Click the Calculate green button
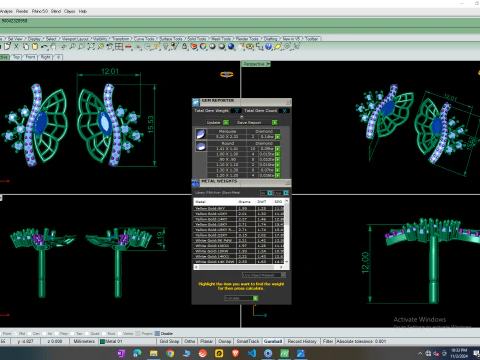480x360 pixels. (255, 298)
